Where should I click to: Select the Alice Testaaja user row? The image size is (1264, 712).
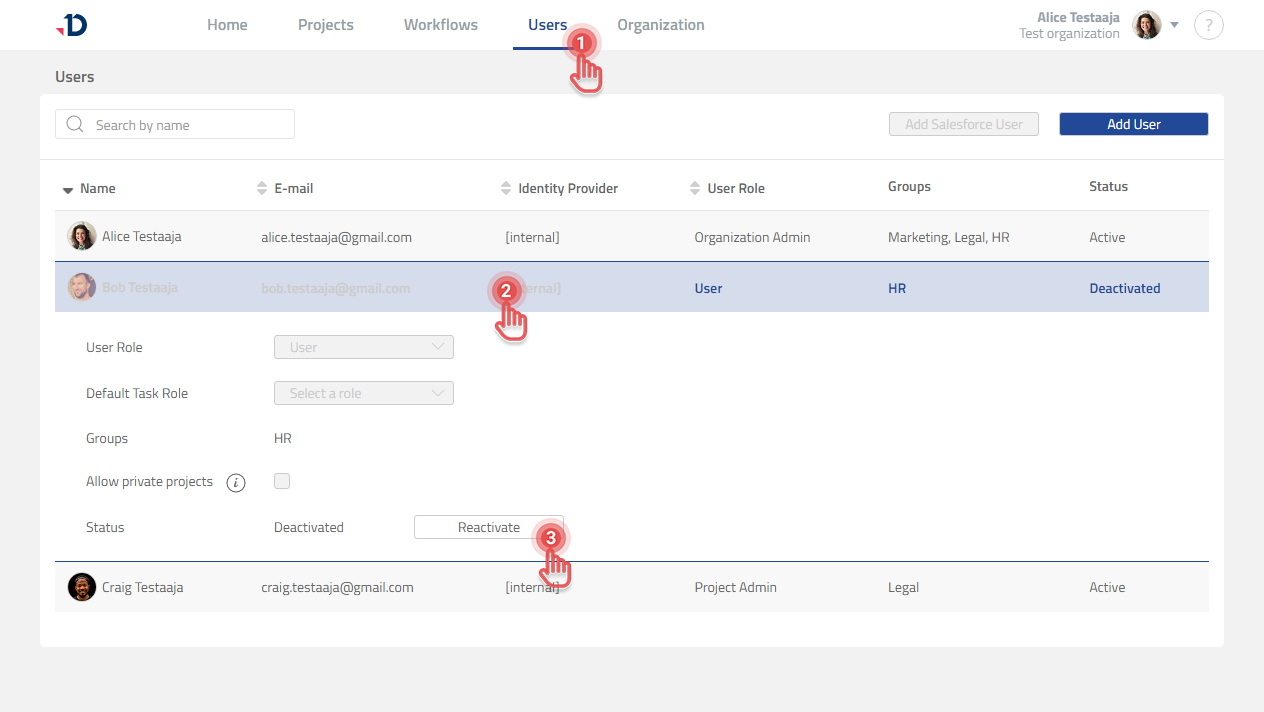click(631, 237)
